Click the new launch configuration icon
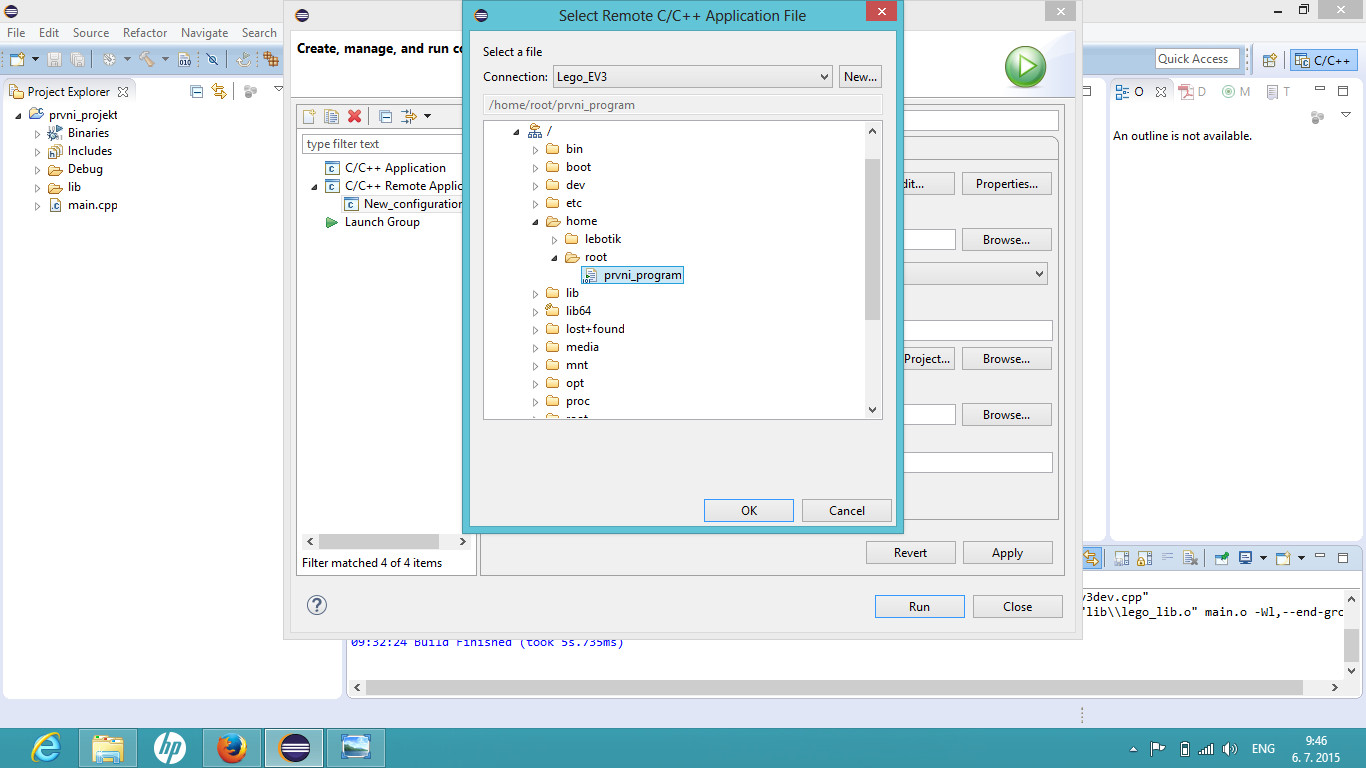This screenshot has width=1366, height=768. [x=310, y=117]
